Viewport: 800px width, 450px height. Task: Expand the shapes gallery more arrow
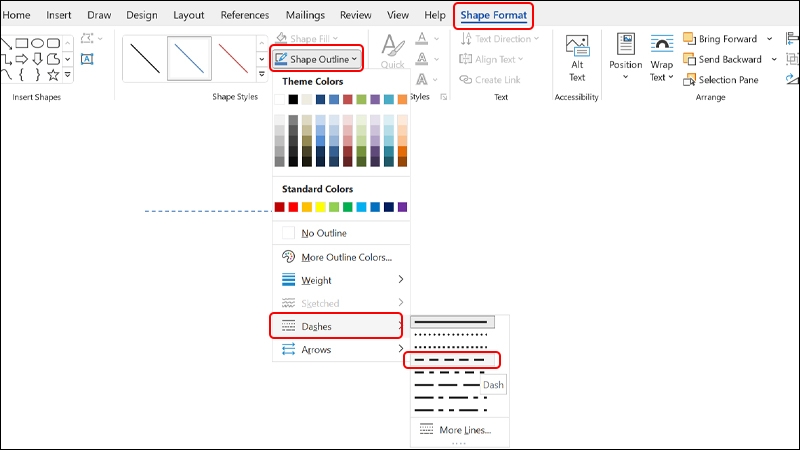click(67, 76)
